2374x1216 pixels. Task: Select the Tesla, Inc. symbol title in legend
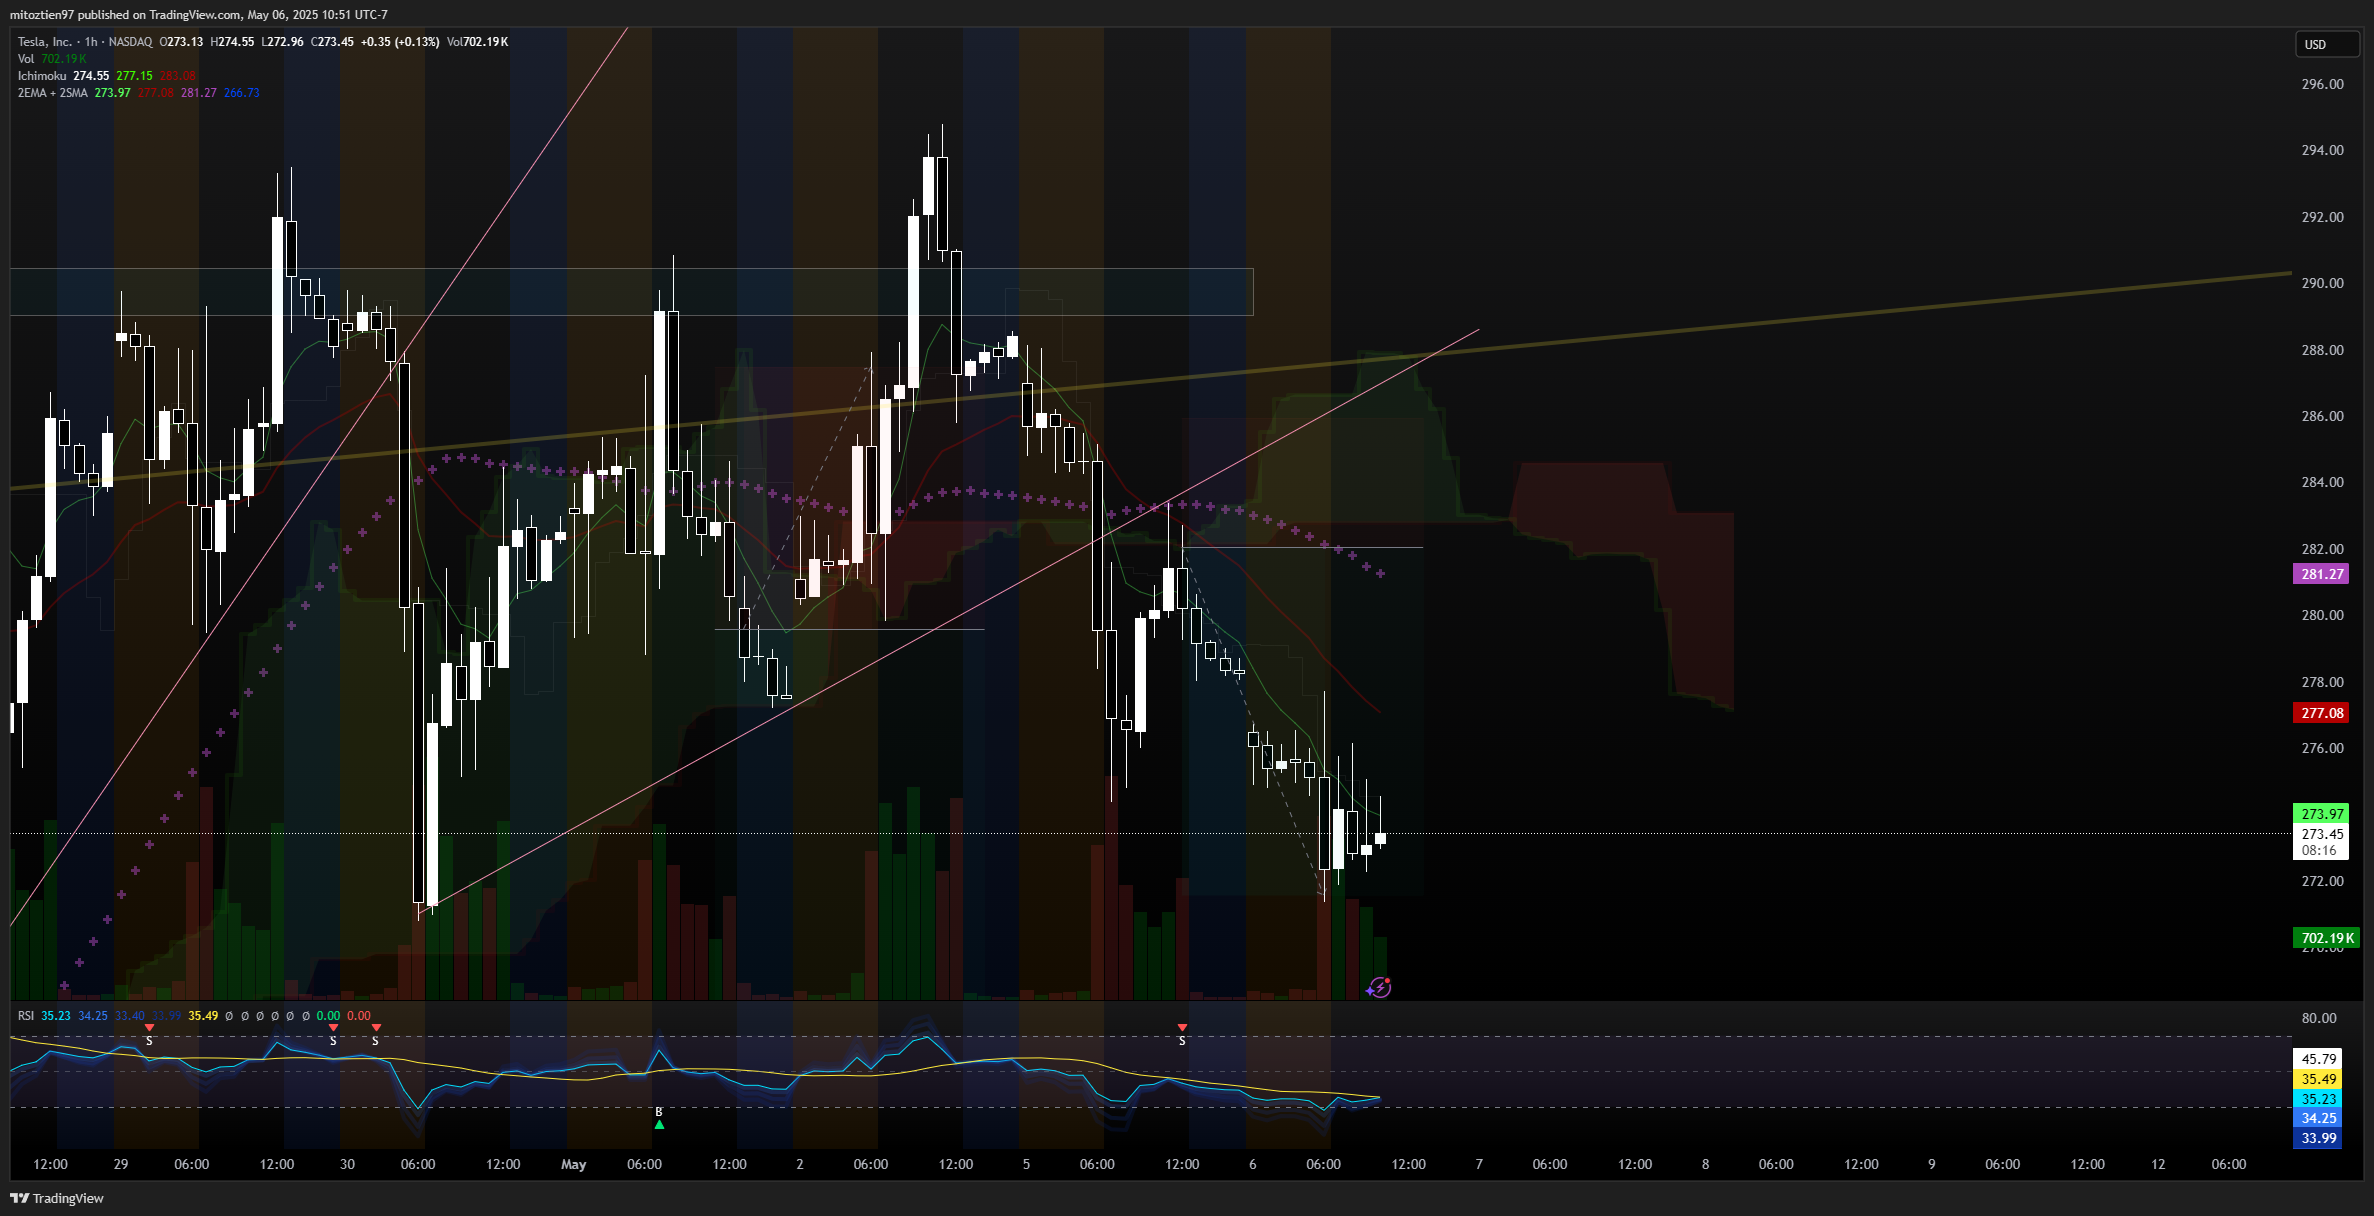(44, 42)
